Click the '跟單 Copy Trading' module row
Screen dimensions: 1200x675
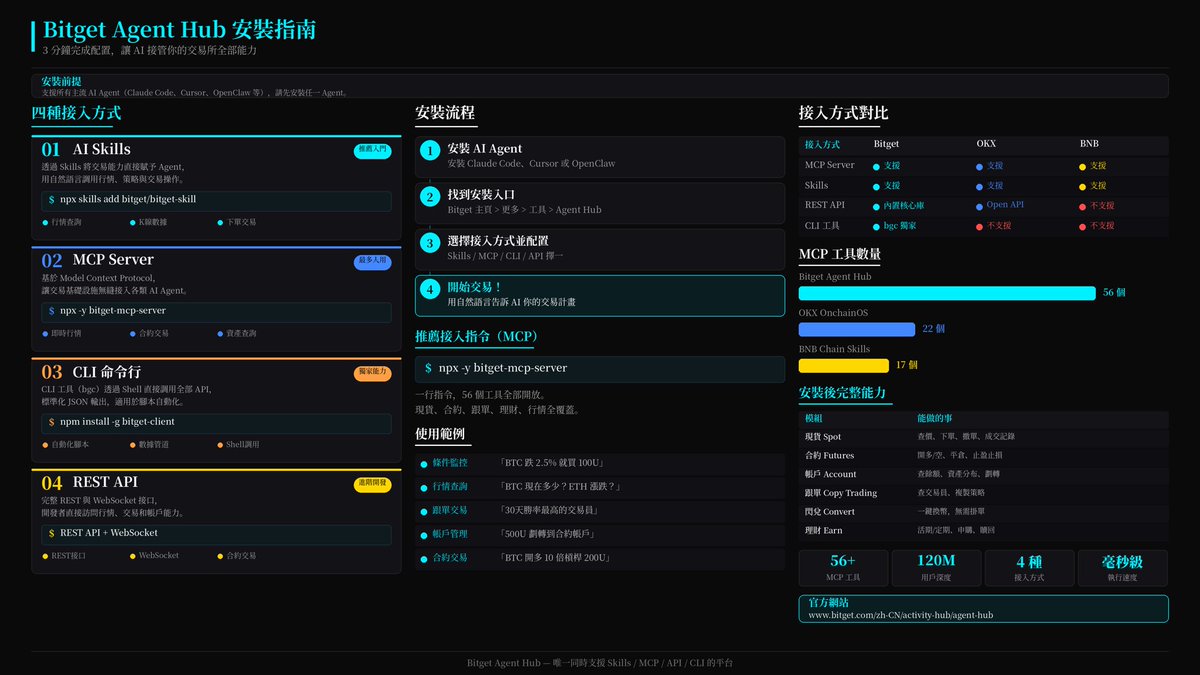983,492
